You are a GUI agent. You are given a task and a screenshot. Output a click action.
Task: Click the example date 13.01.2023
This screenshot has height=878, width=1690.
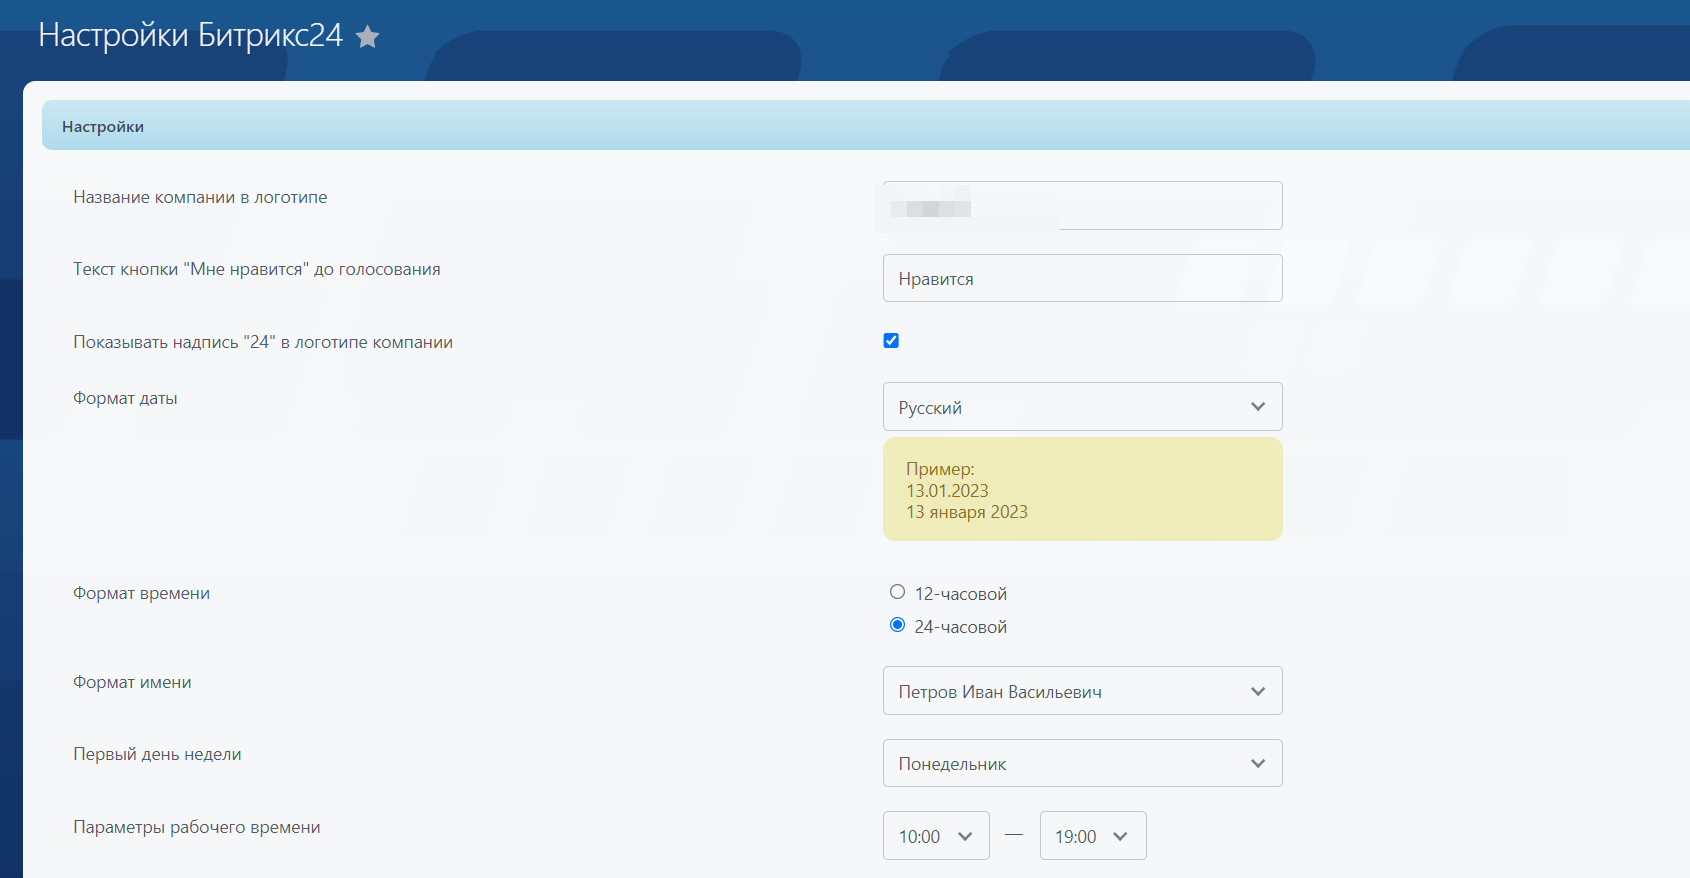pyautogui.click(x=947, y=491)
